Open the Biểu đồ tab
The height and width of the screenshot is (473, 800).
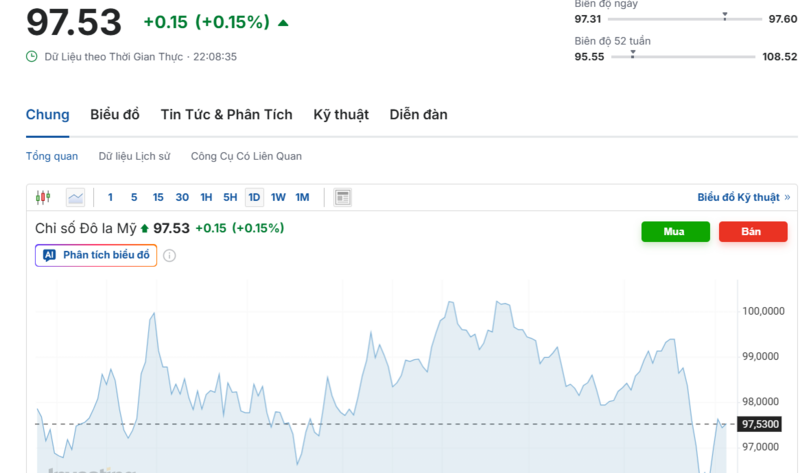pos(115,114)
